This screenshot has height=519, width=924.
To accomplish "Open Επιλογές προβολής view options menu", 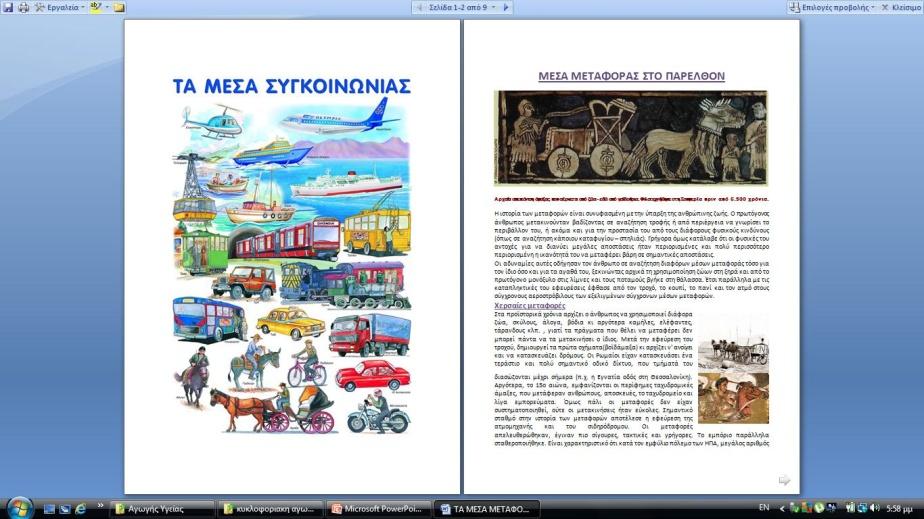I will (832, 8).
